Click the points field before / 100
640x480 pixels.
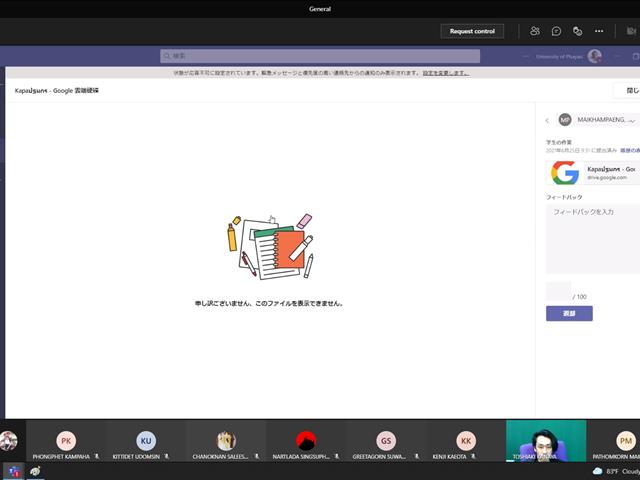(558, 291)
